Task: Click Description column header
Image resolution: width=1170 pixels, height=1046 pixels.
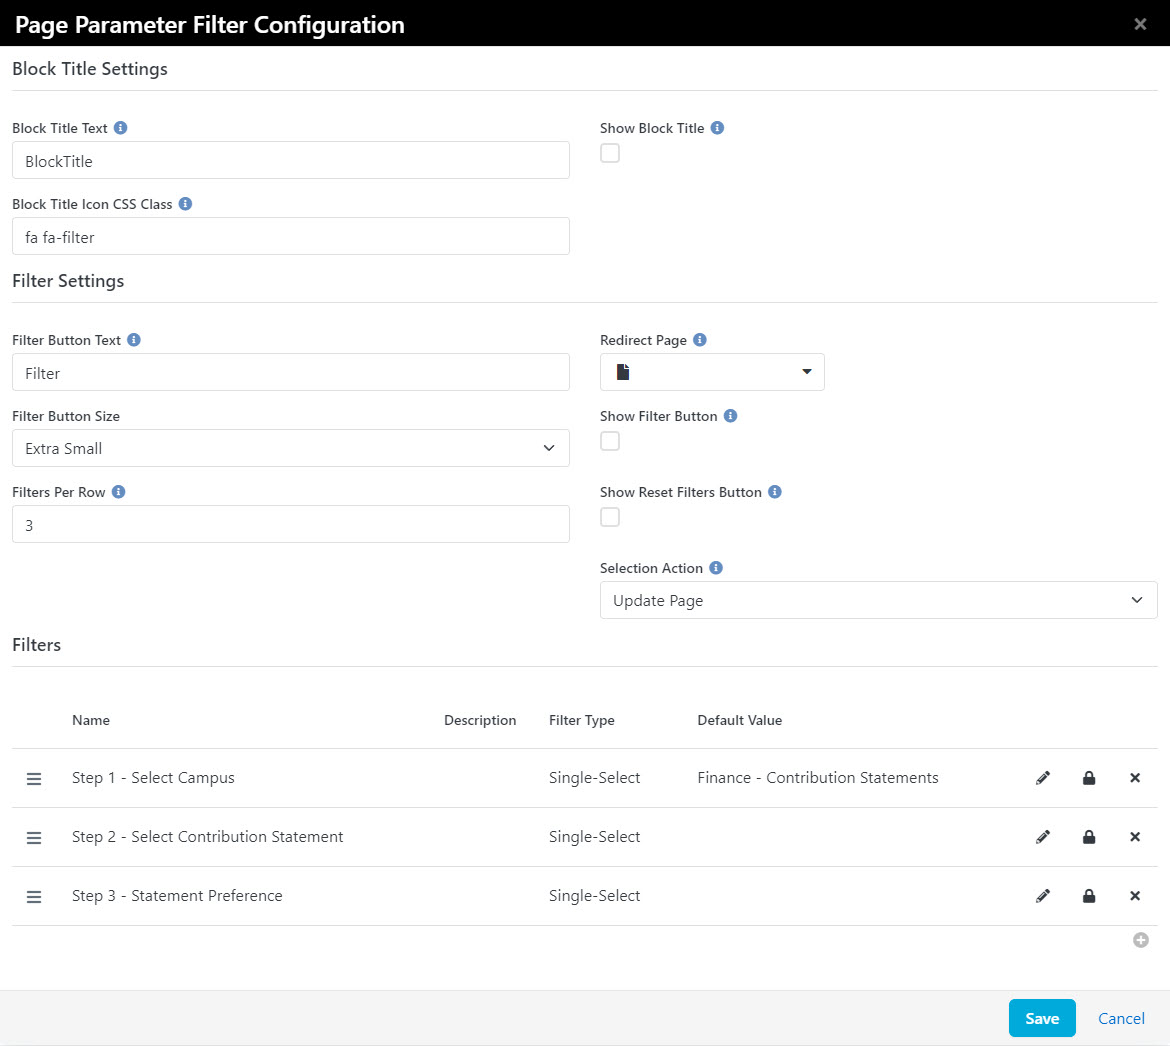Action: [480, 720]
